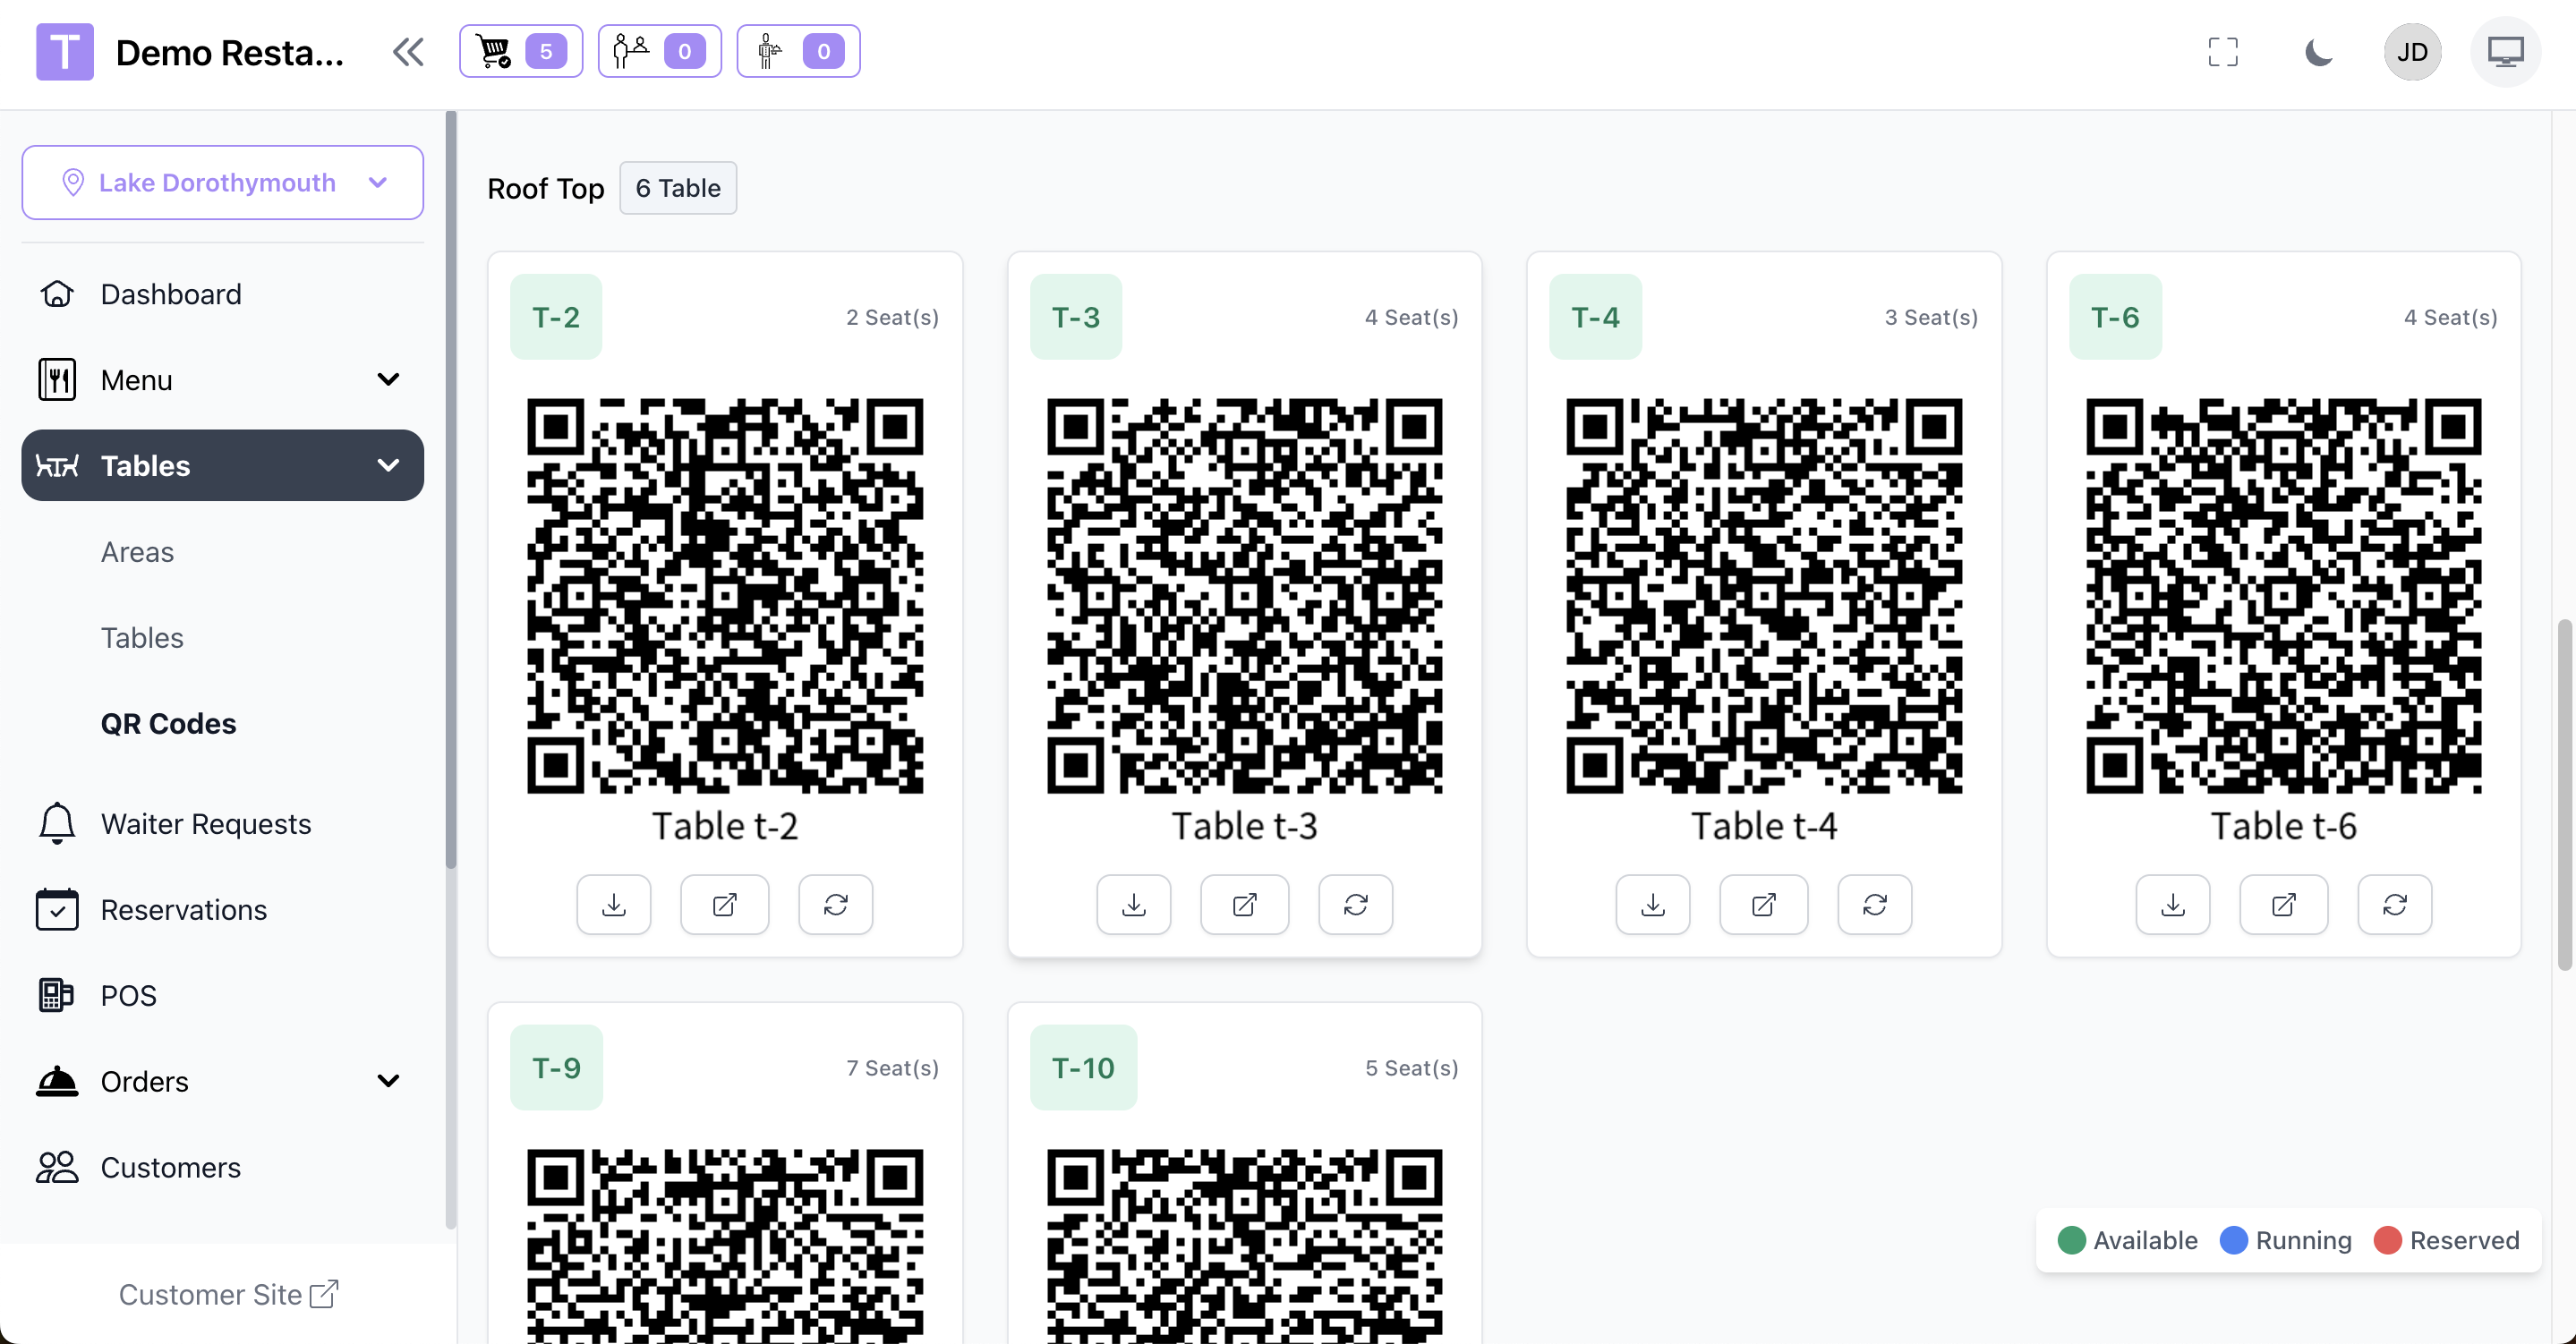This screenshot has width=2576, height=1344.
Task: Click the Table t-9 QR code image
Action: coord(724,1245)
